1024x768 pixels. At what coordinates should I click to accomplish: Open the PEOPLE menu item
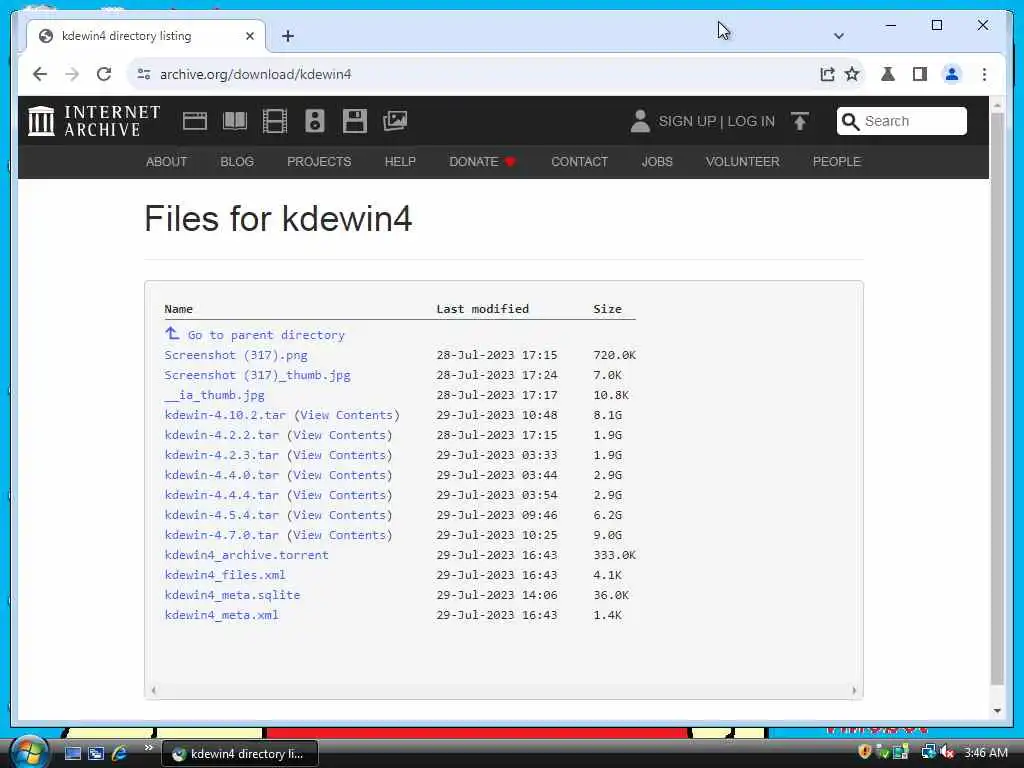(837, 161)
